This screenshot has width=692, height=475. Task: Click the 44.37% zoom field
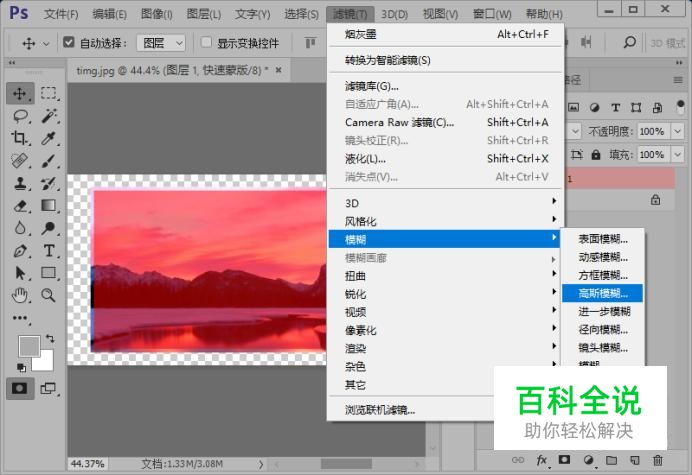pyautogui.click(x=87, y=464)
